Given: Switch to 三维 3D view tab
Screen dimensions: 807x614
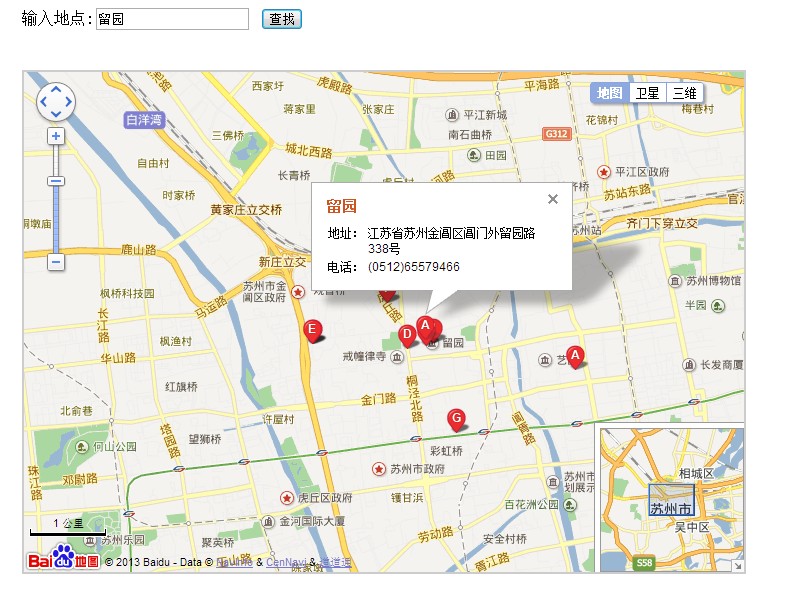Looking at the screenshot, I should pyautogui.click(x=685, y=93).
